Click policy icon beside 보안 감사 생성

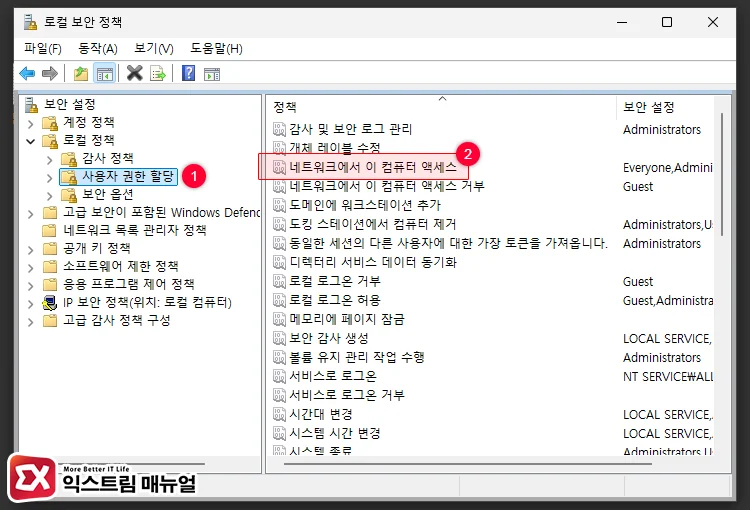click(279, 338)
